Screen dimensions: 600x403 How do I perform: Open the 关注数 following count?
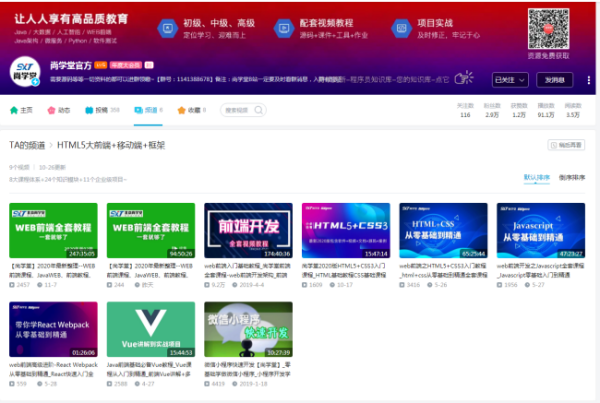[465, 110]
